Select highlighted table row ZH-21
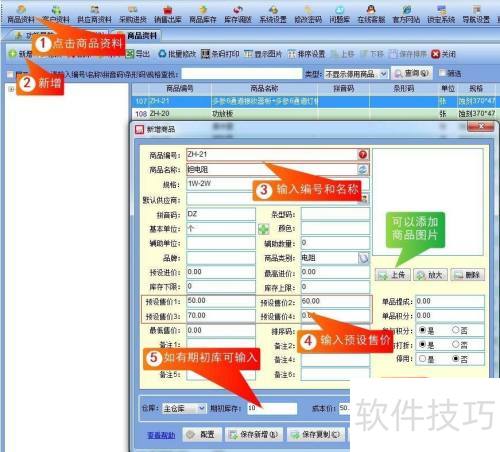The image size is (500, 452). [x=313, y=101]
